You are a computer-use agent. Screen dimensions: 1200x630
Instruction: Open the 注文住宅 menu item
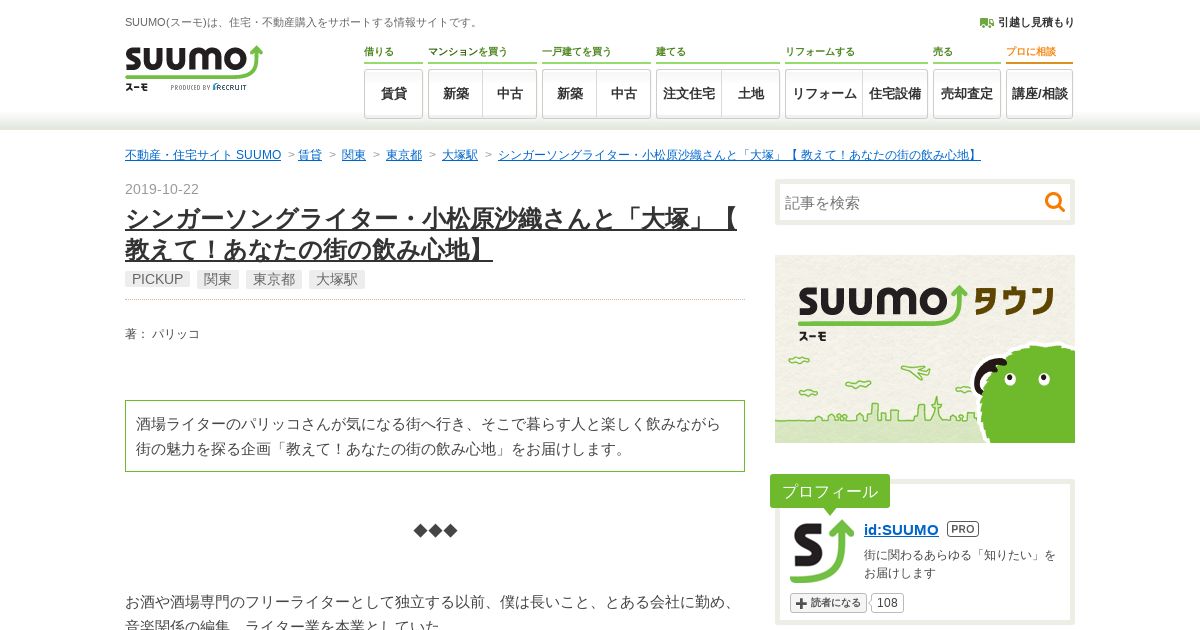click(689, 94)
